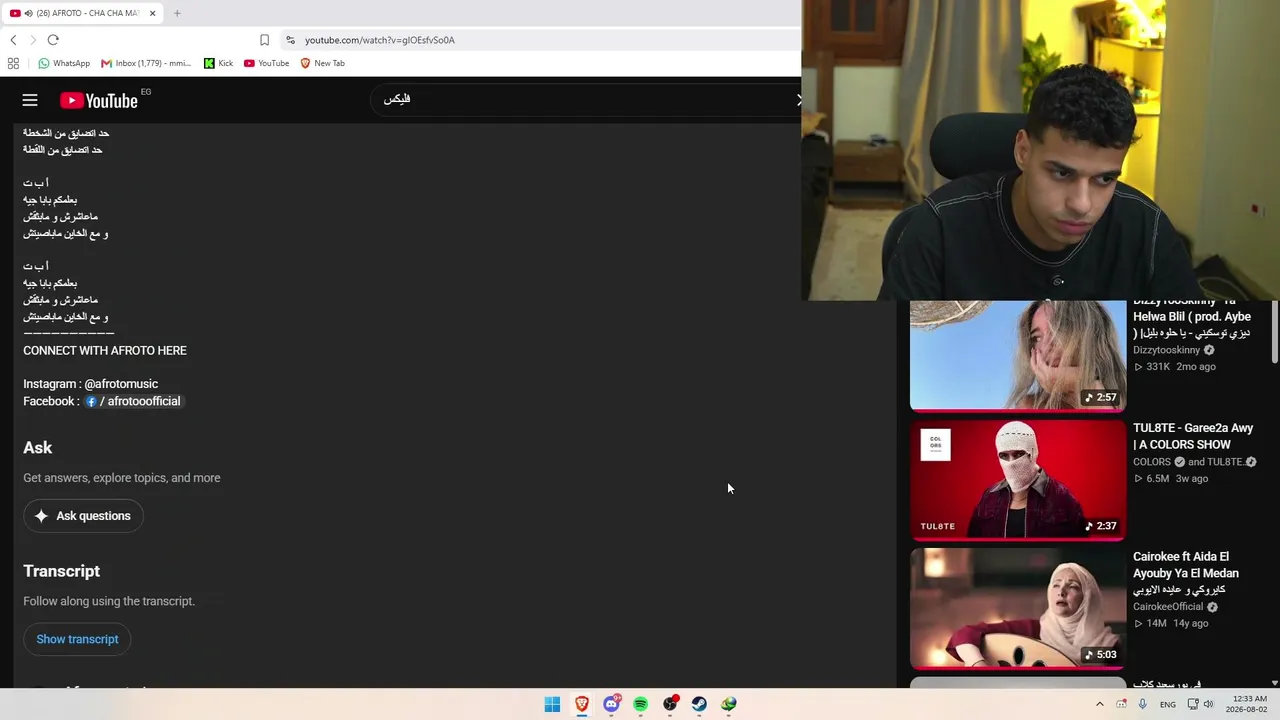1280x720 pixels.
Task: Open the Kick bookmark
Action: [x=218, y=63]
